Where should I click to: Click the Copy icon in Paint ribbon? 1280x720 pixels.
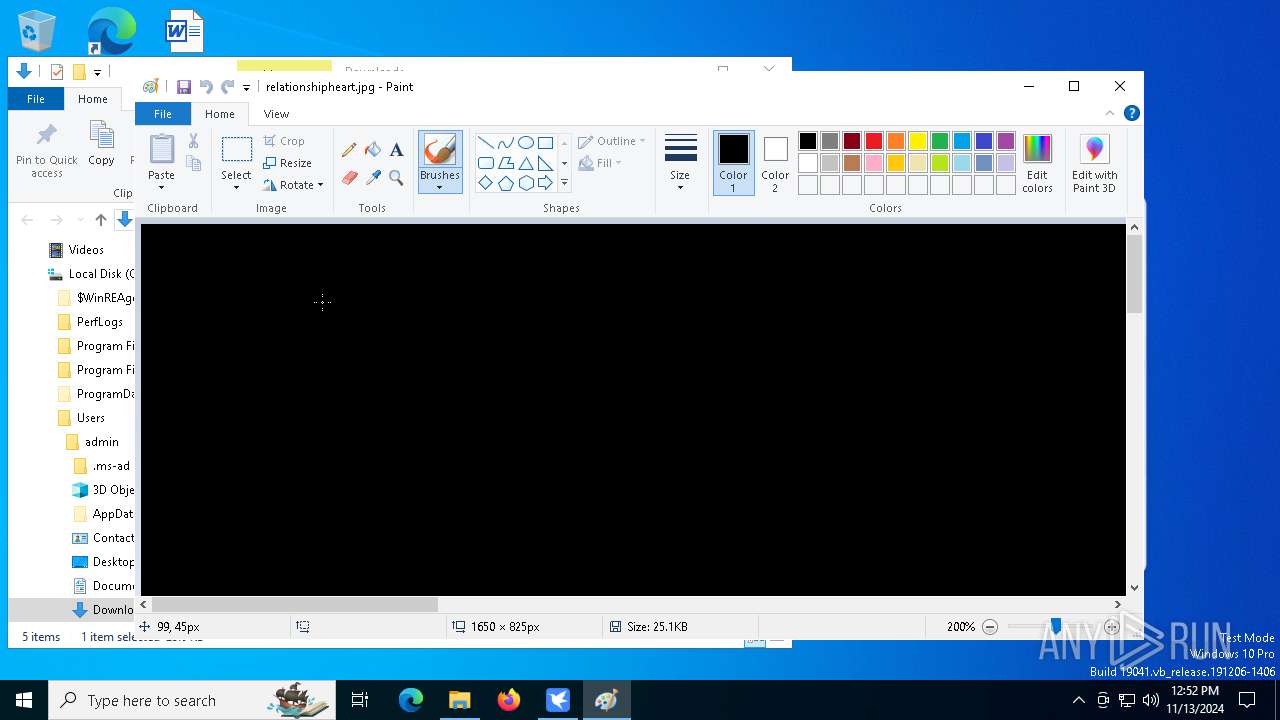pyautogui.click(x=194, y=164)
